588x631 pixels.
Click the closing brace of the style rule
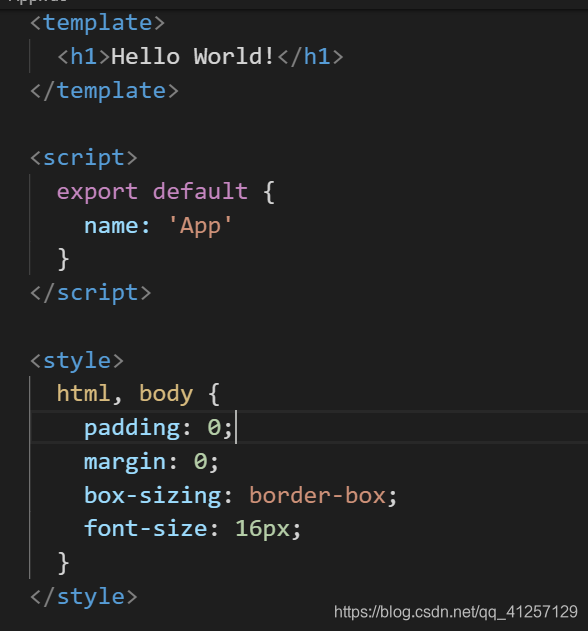point(64,563)
